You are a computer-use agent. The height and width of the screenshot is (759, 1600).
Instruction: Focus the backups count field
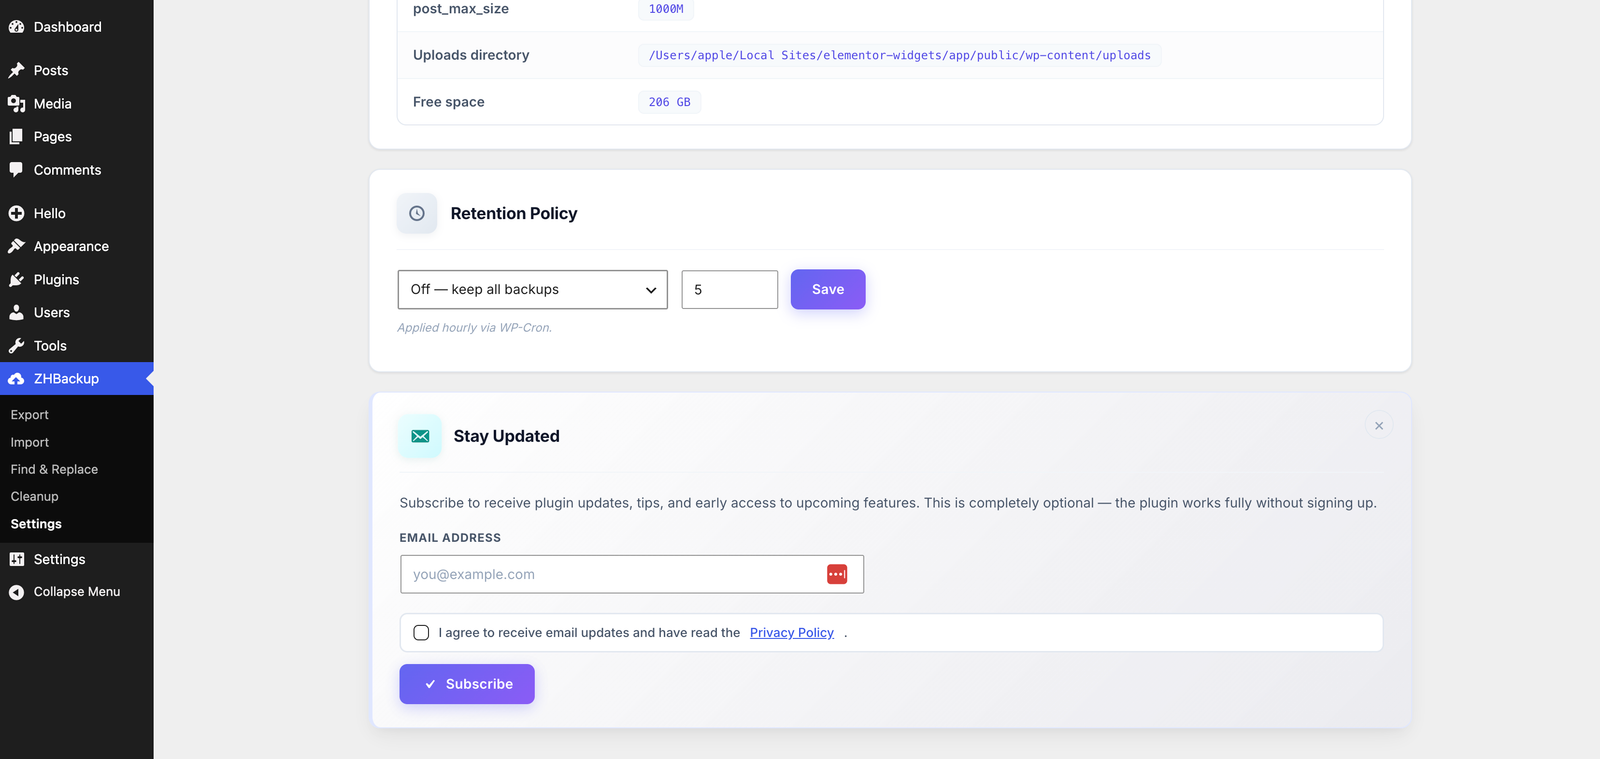coord(730,290)
